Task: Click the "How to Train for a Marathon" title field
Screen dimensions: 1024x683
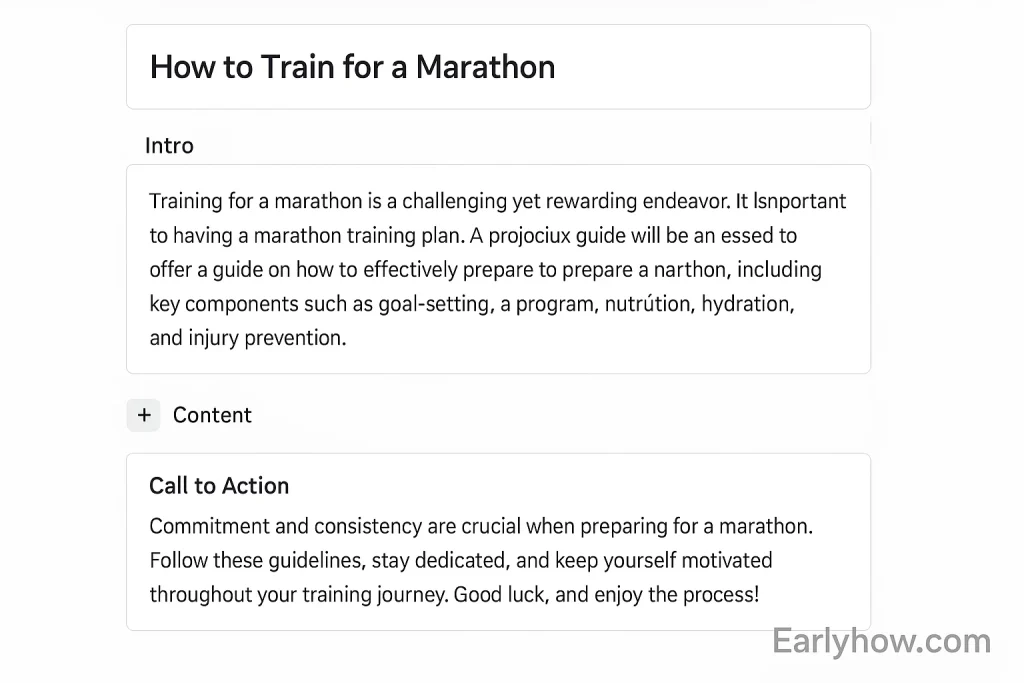Action: (498, 67)
